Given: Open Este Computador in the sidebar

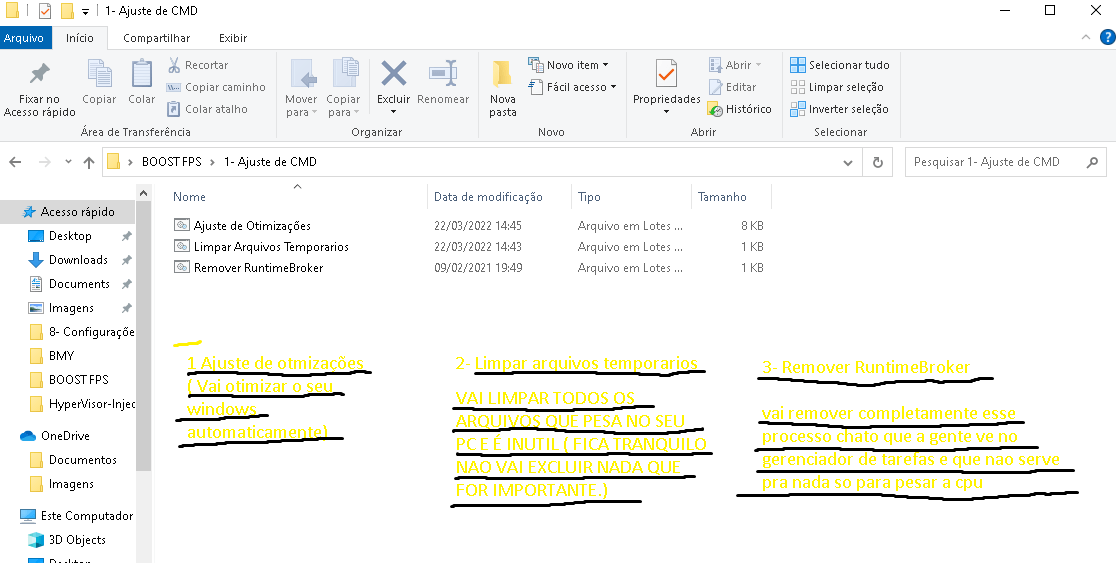Looking at the screenshot, I should [86, 515].
